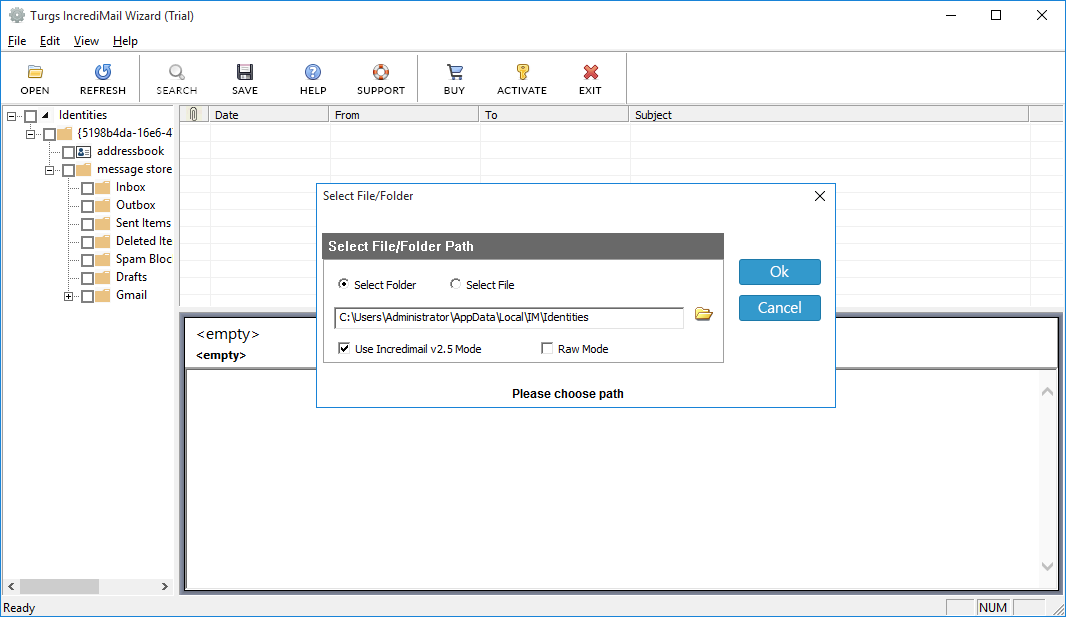
Task: Select the Gmail tree label
Action: [x=131, y=295]
